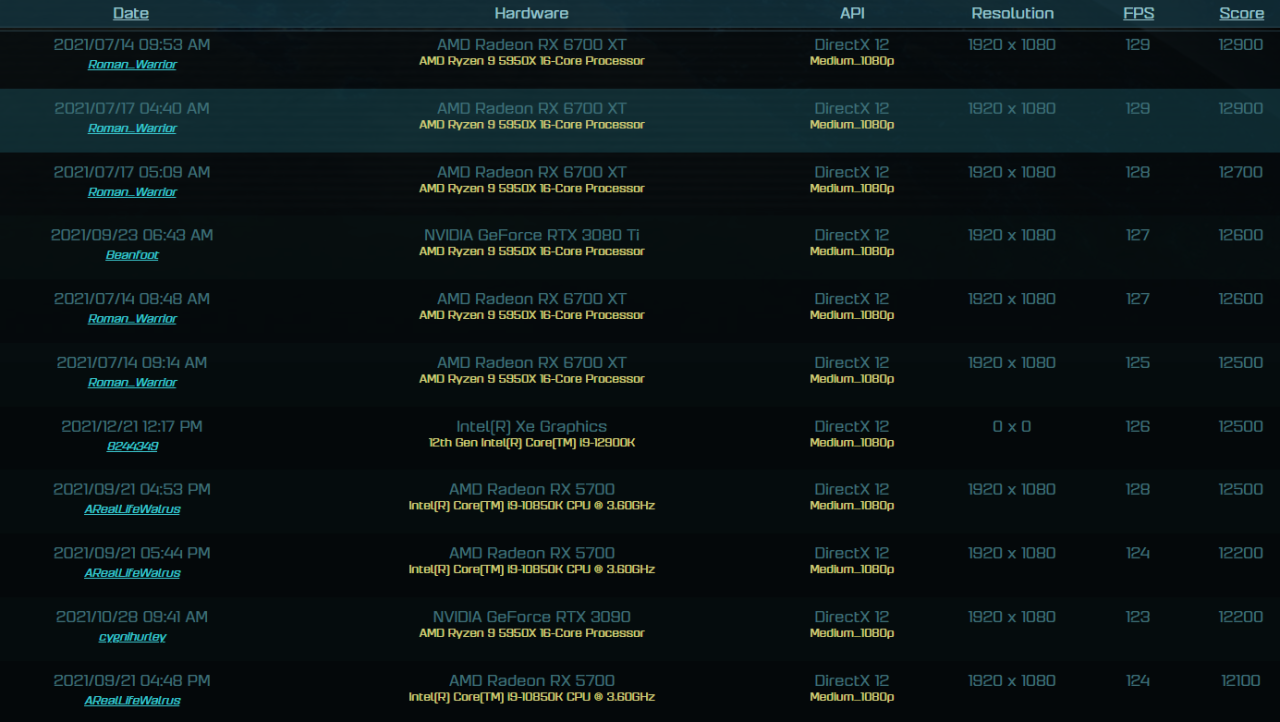Click the 128 FPS value in the 05:09 AM row
The width and height of the screenshot is (1280, 722).
point(1138,172)
